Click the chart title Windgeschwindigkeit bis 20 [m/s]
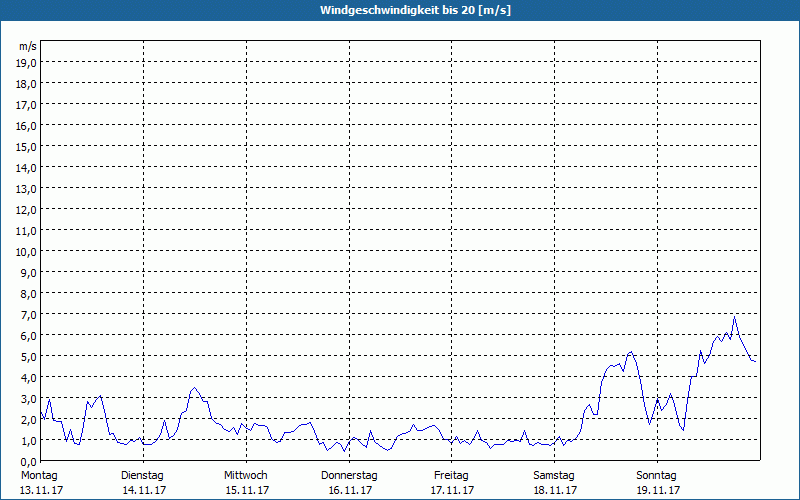The image size is (800, 500). click(x=415, y=10)
